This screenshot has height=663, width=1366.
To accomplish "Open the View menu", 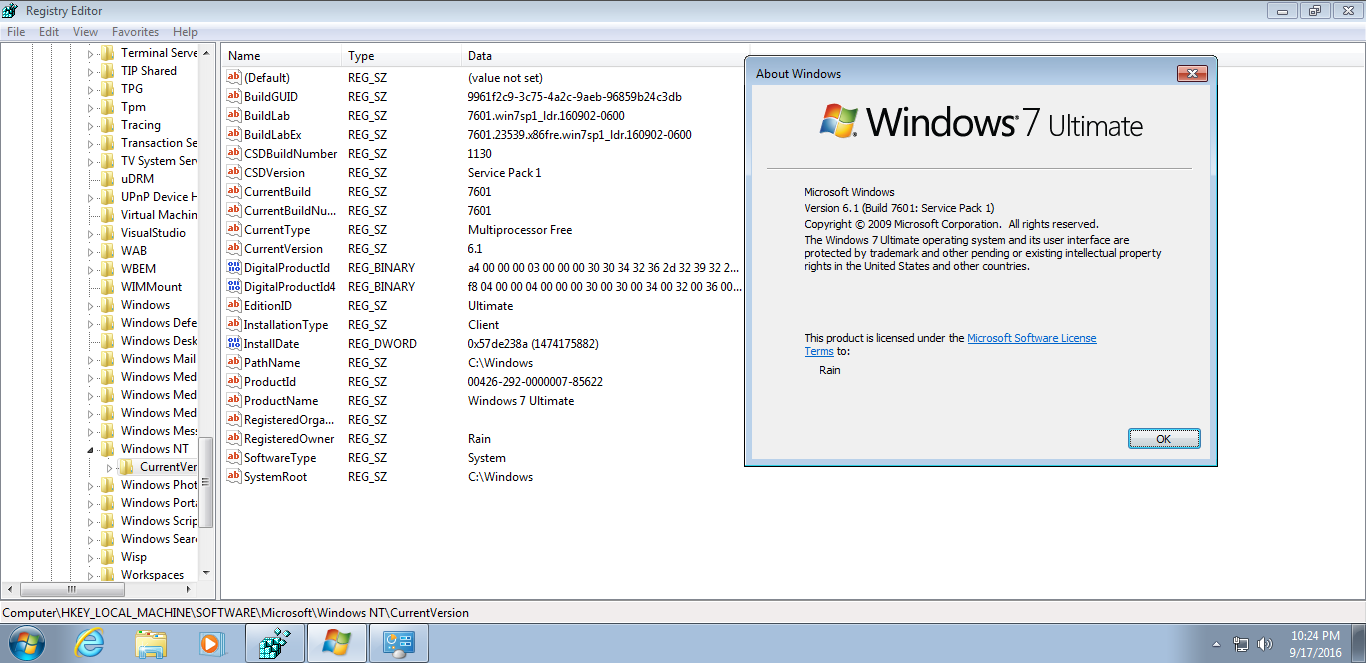I will 85,32.
